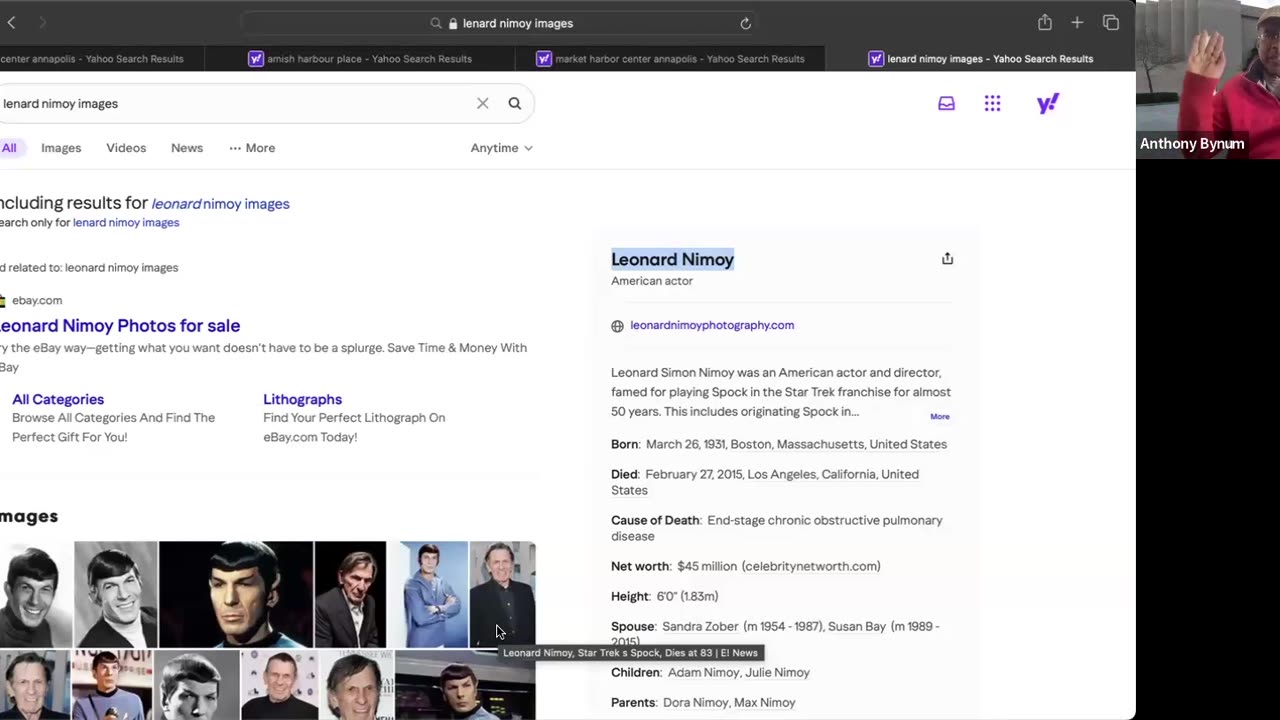Click the Children Adam Nimoy, Julie Nimoy text
Viewport: 1280px width, 720px height.
[x=710, y=672]
